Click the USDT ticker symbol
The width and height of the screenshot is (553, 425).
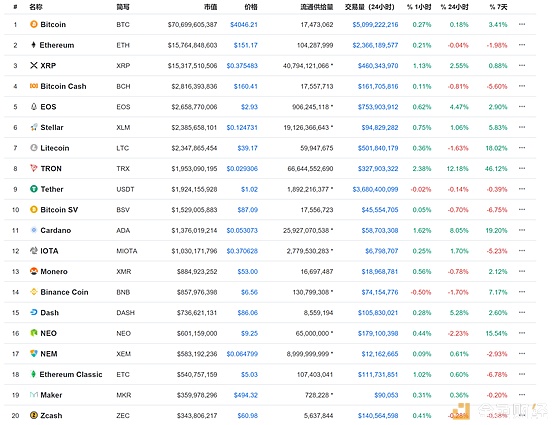(x=125, y=189)
